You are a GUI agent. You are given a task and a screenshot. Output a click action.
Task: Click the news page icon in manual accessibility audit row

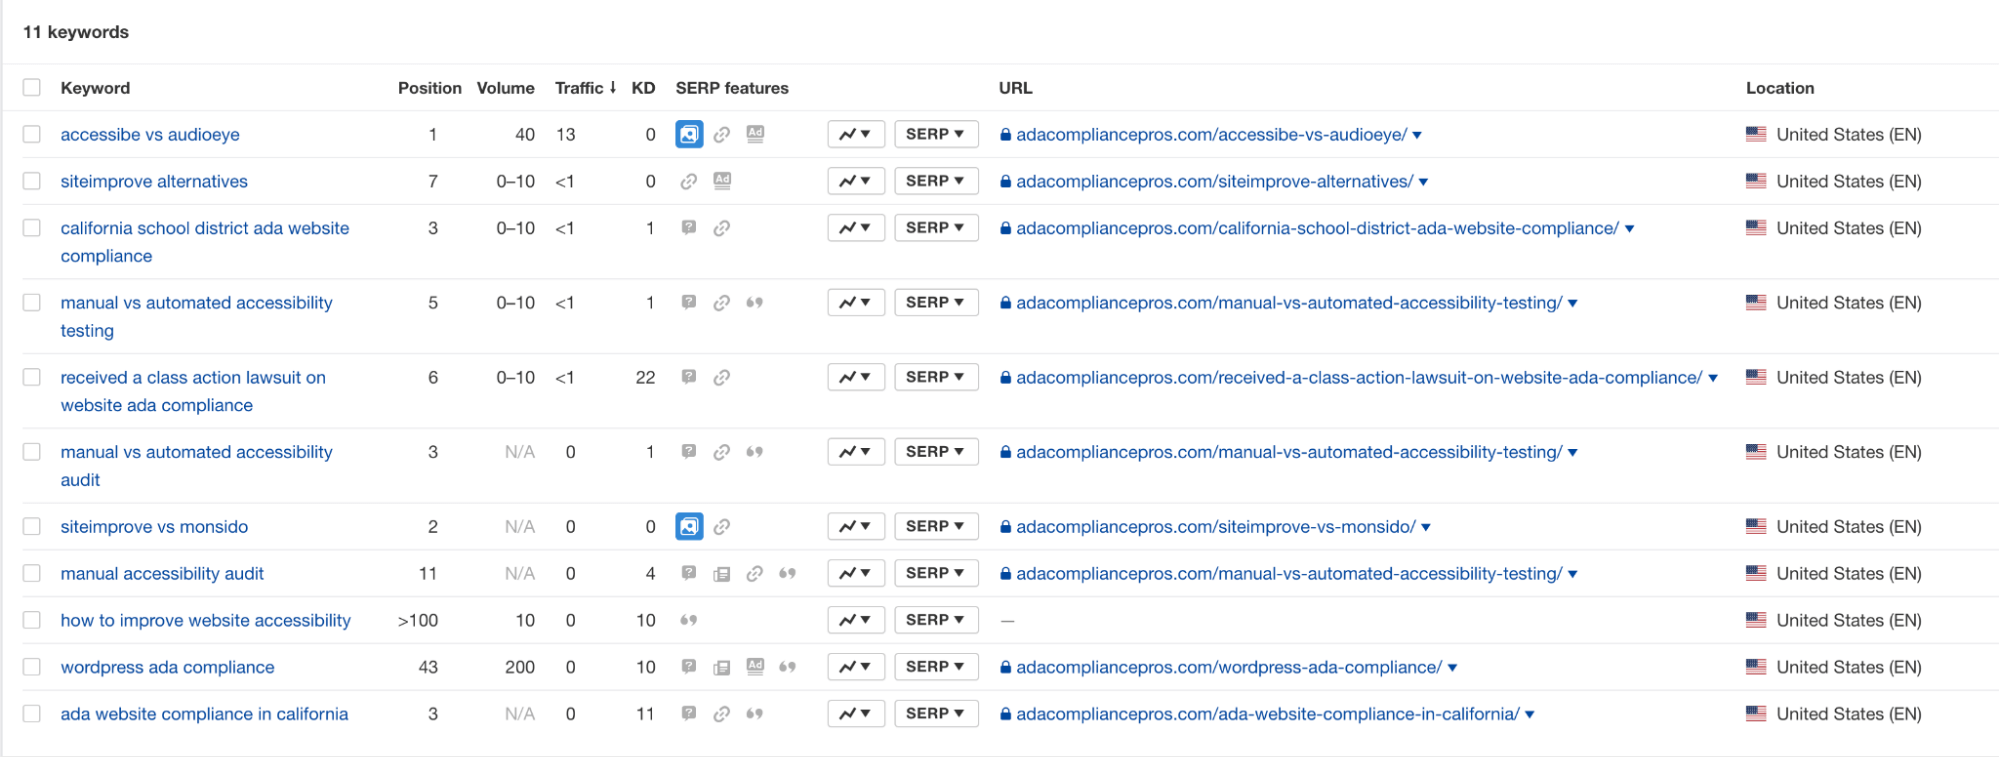pos(722,574)
